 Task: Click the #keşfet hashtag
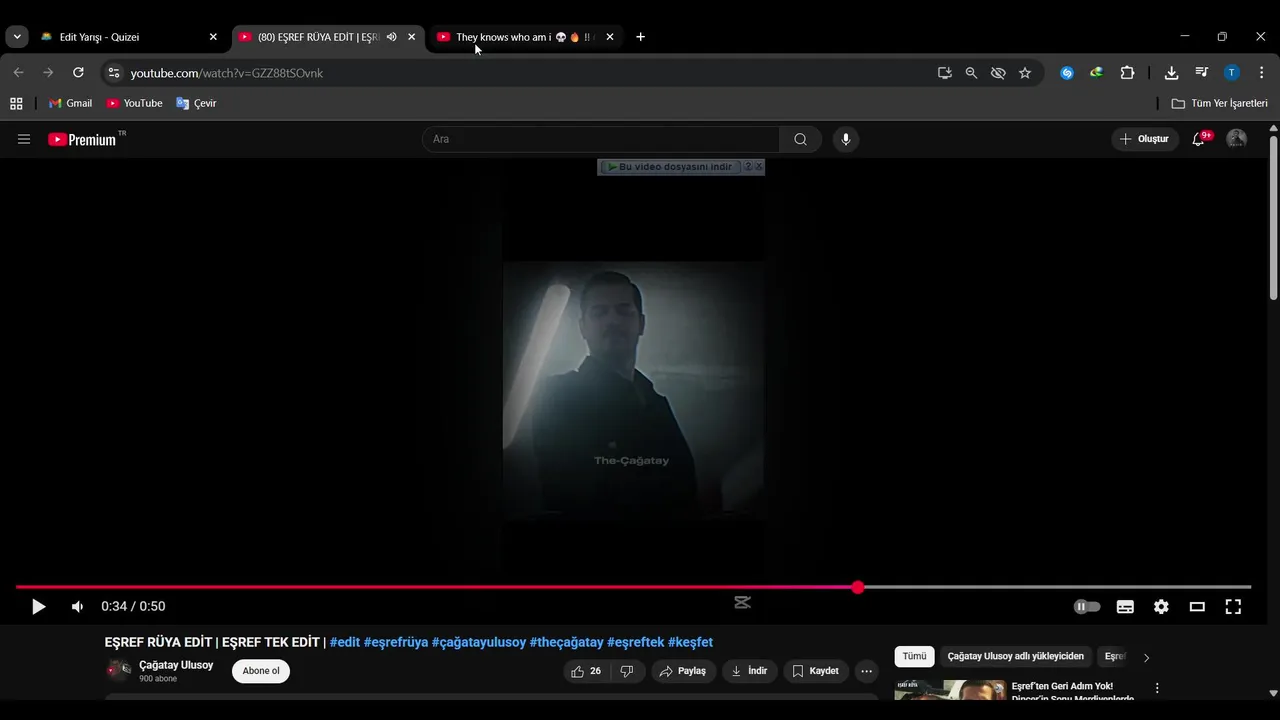[690, 642]
